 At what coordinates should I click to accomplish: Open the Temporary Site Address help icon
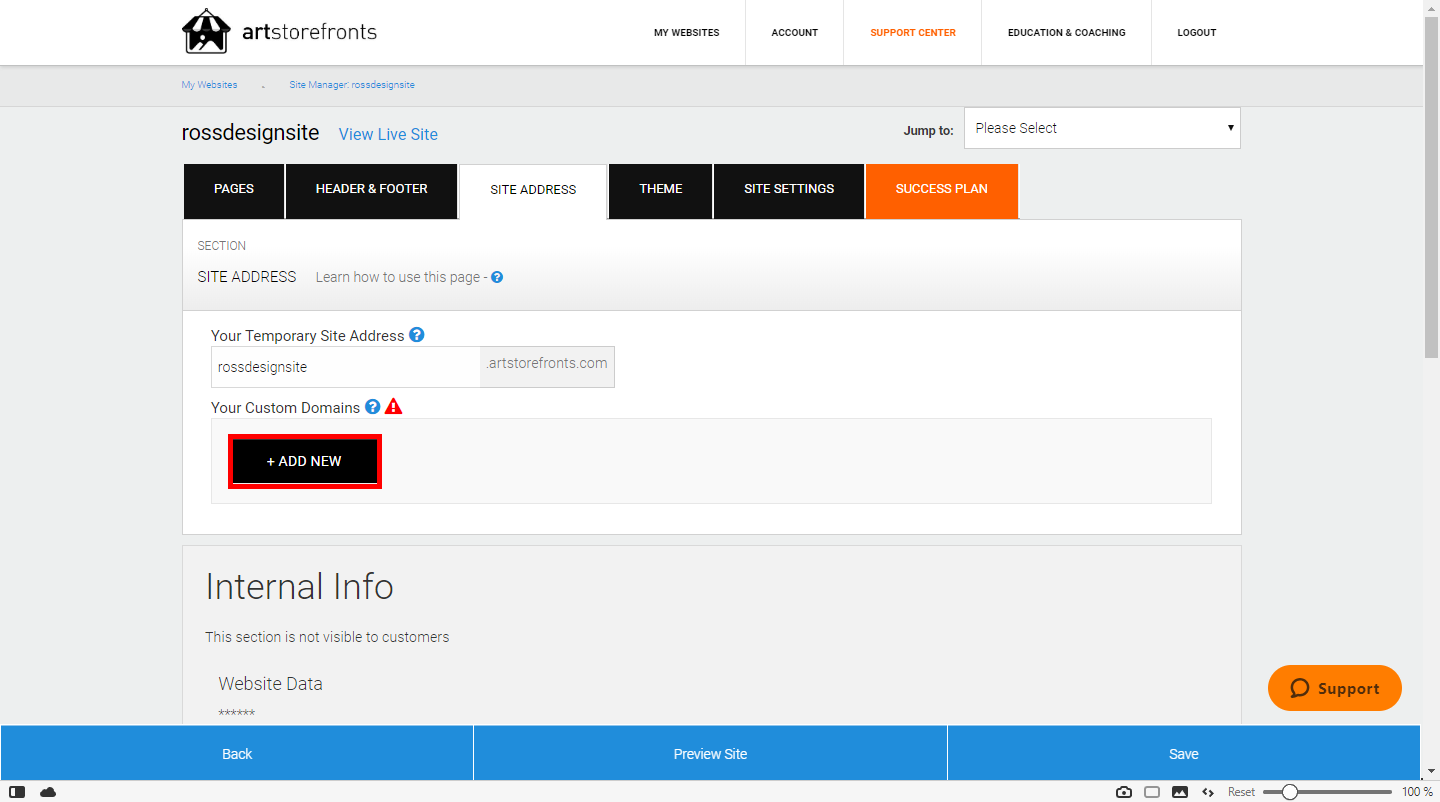pos(417,335)
